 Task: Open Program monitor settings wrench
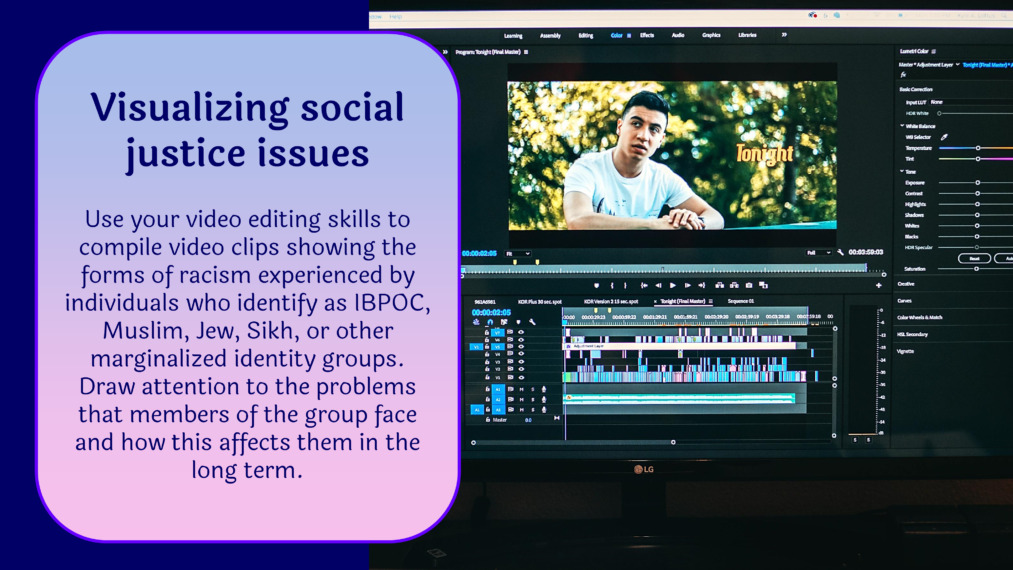[x=841, y=252]
